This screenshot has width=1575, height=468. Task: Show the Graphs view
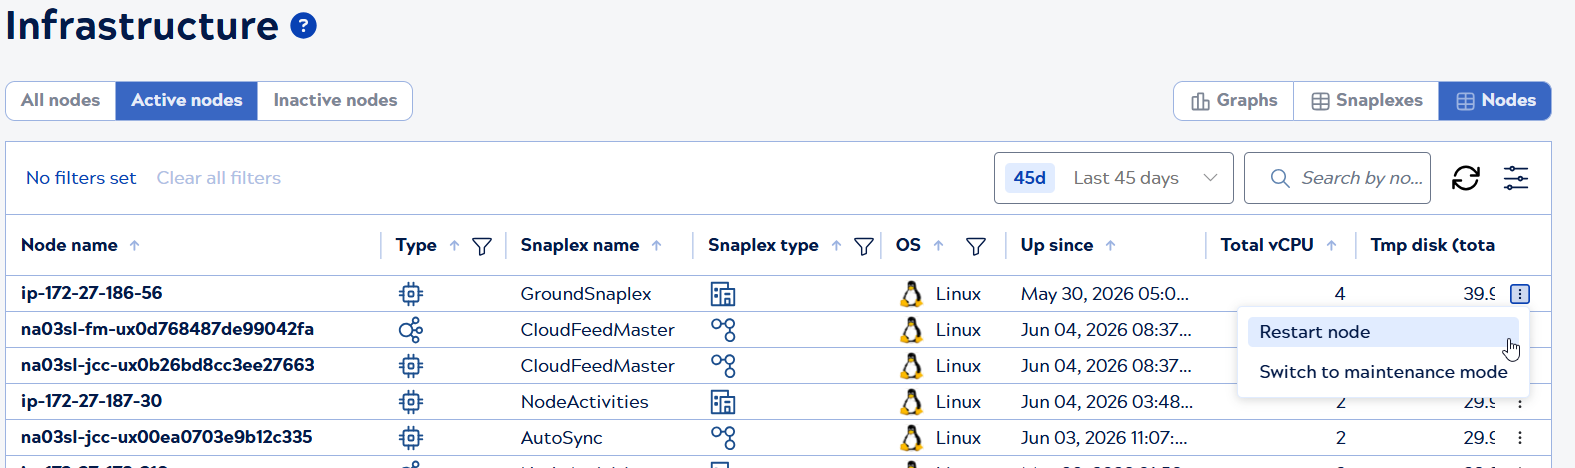coord(1234,101)
